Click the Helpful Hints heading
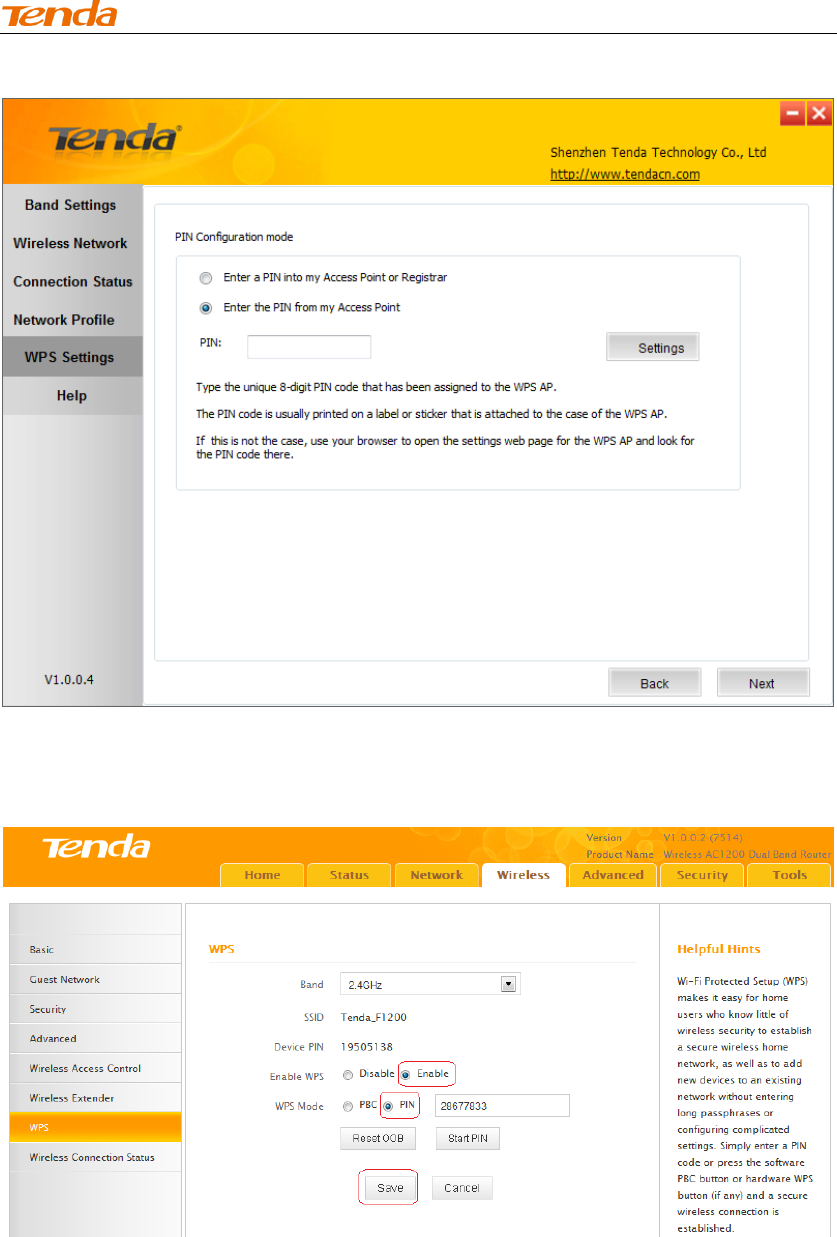 click(x=719, y=948)
